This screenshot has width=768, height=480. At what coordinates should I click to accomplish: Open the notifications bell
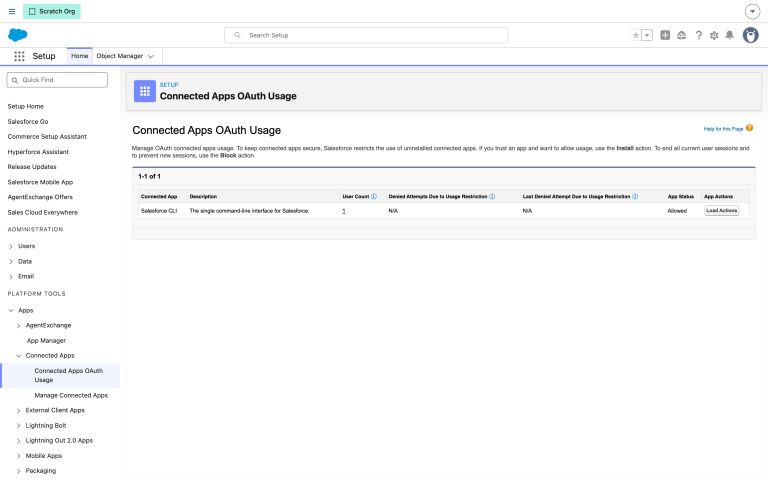[x=729, y=35]
